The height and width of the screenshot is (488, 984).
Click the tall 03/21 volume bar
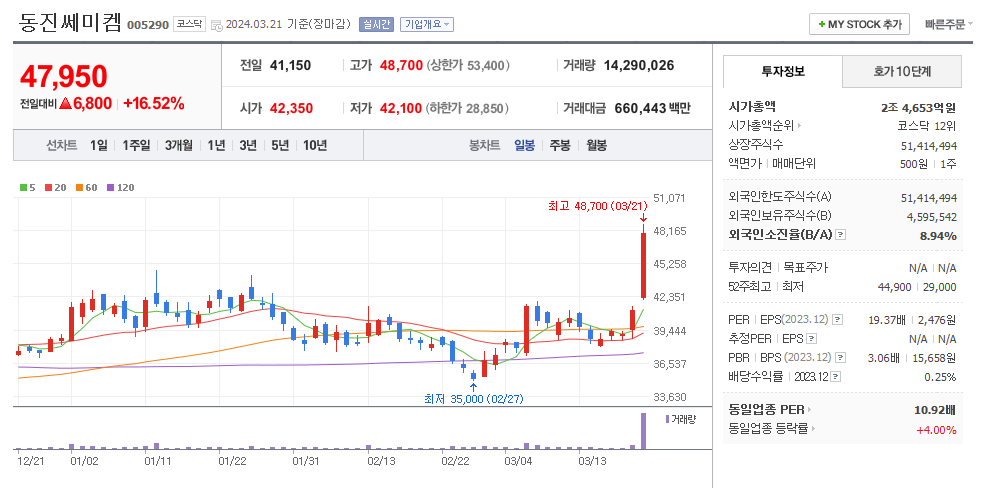[643, 431]
